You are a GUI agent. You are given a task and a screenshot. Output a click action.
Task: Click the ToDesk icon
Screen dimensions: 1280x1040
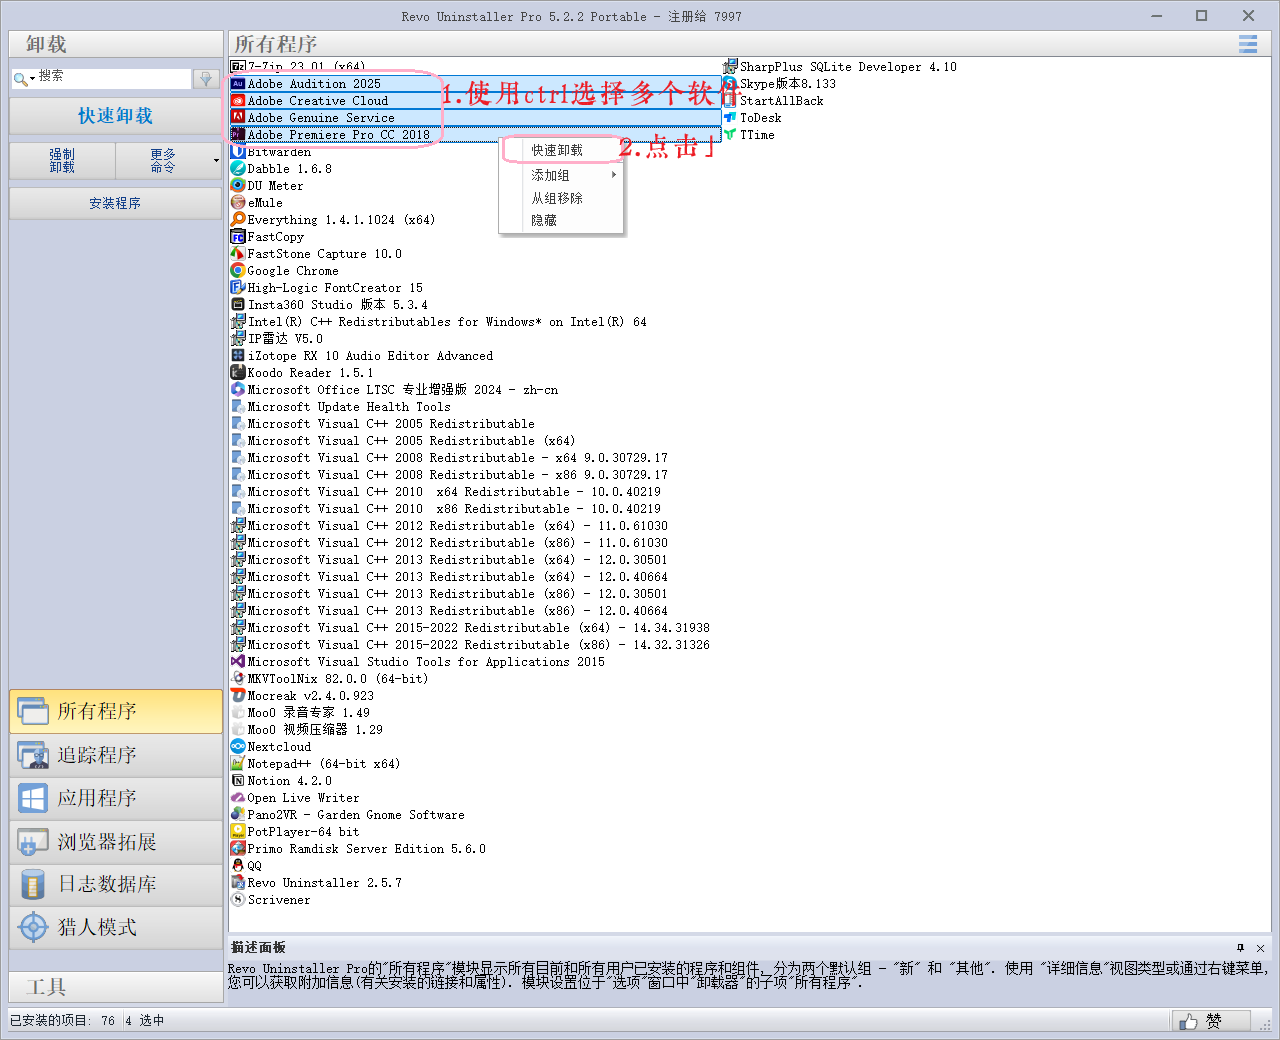(730, 118)
